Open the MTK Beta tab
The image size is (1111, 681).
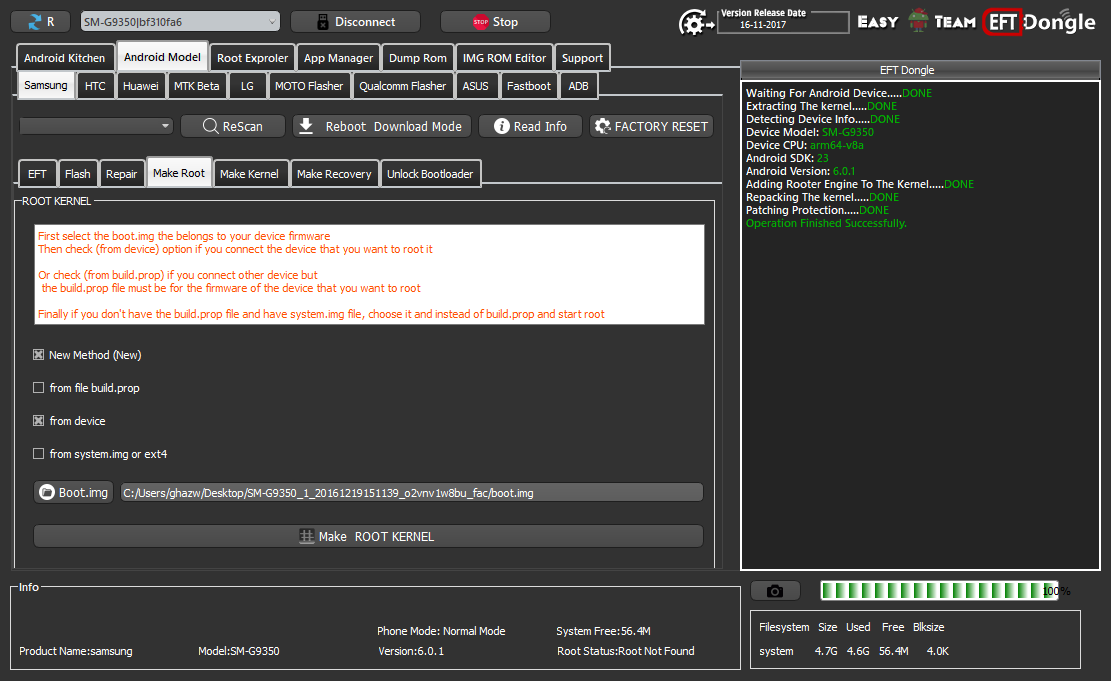[x=196, y=86]
